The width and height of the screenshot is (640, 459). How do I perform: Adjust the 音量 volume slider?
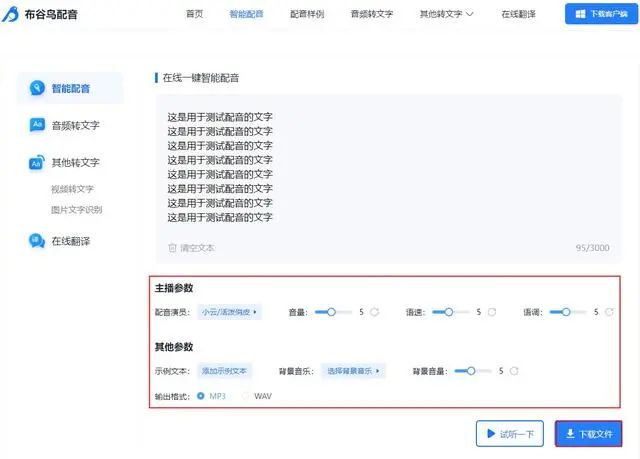[x=333, y=312]
